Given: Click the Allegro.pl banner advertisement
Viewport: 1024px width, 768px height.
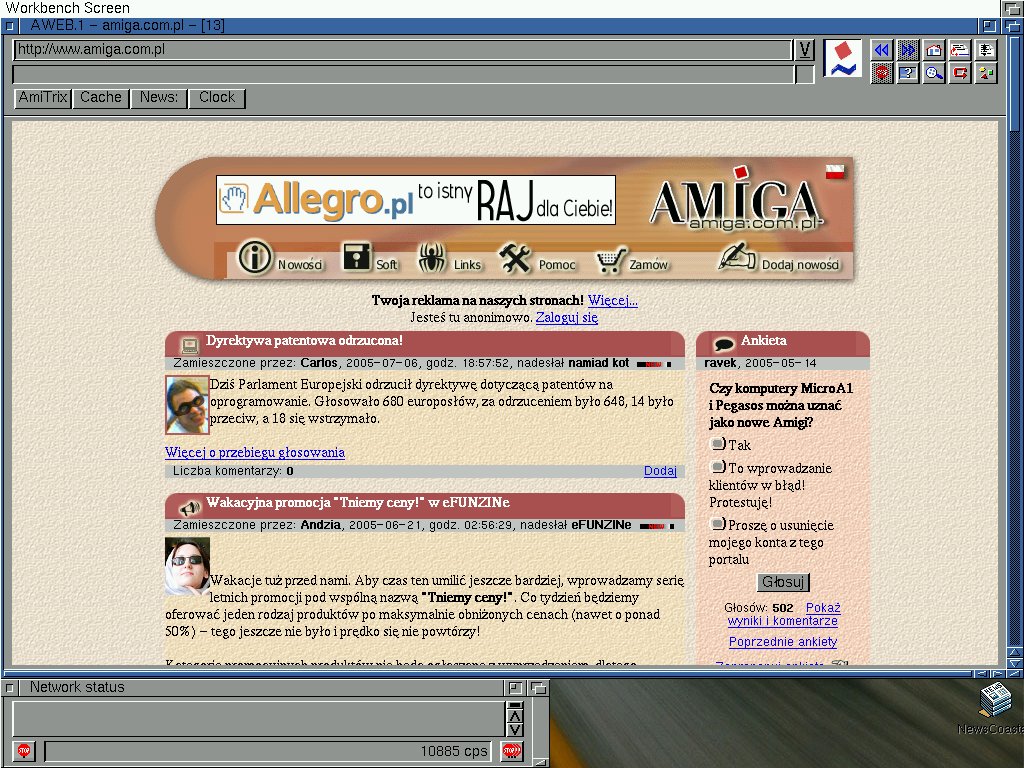Looking at the screenshot, I should (416, 200).
